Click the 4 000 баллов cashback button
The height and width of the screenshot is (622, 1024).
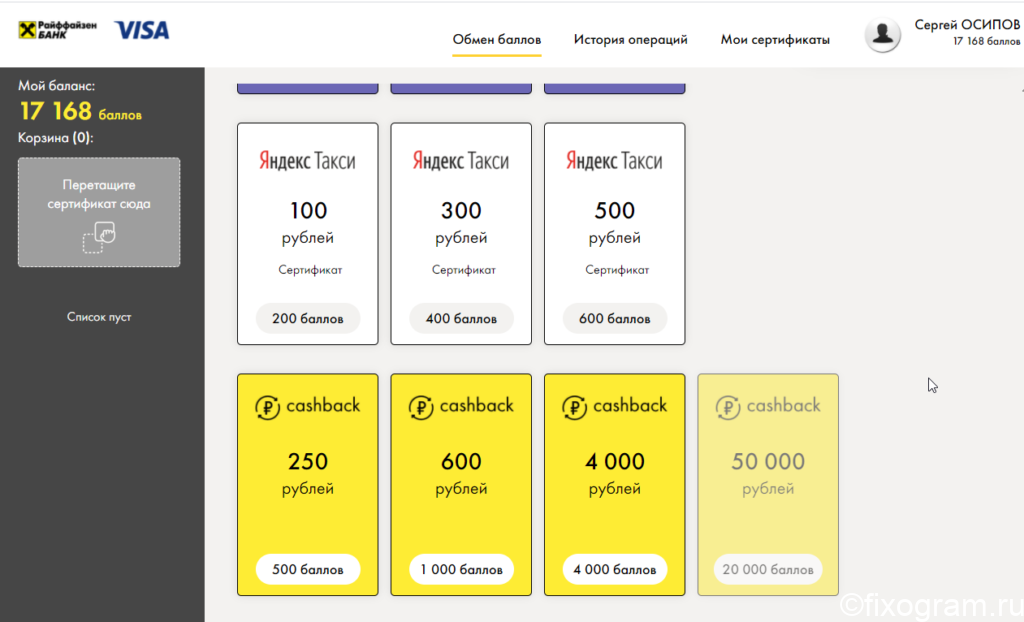615,570
